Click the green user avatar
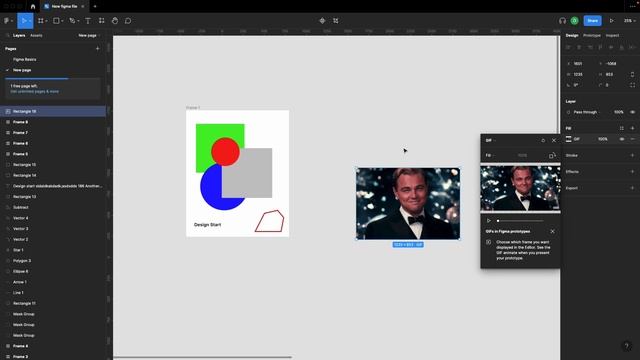The width and height of the screenshot is (640, 360). (x=574, y=21)
